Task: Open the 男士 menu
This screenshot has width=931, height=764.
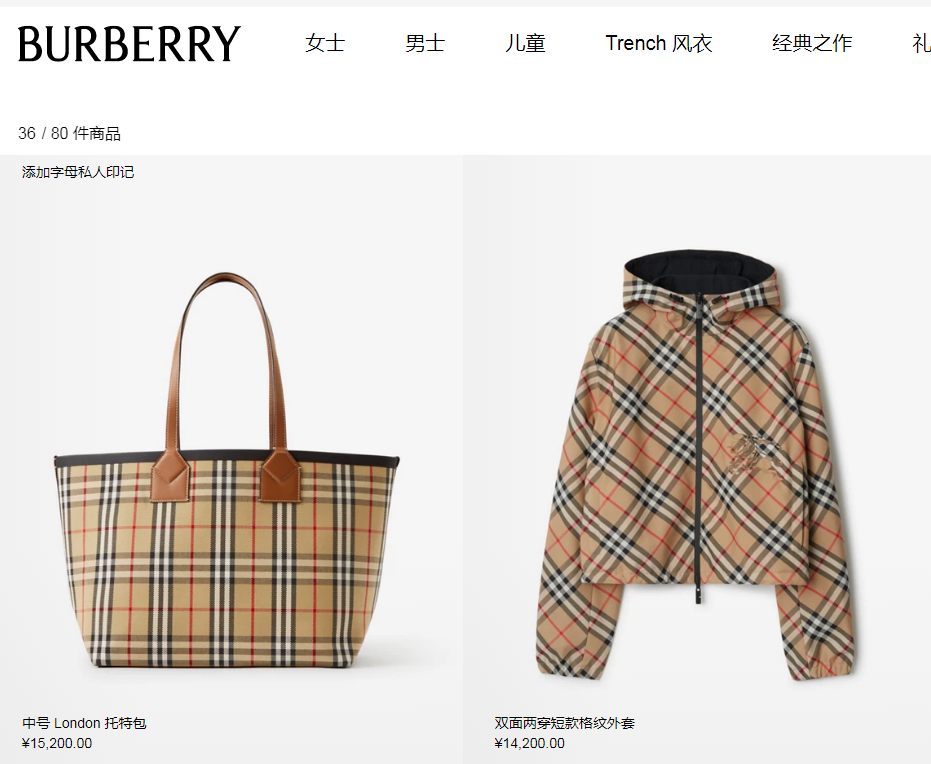Action: pos(425,43)
